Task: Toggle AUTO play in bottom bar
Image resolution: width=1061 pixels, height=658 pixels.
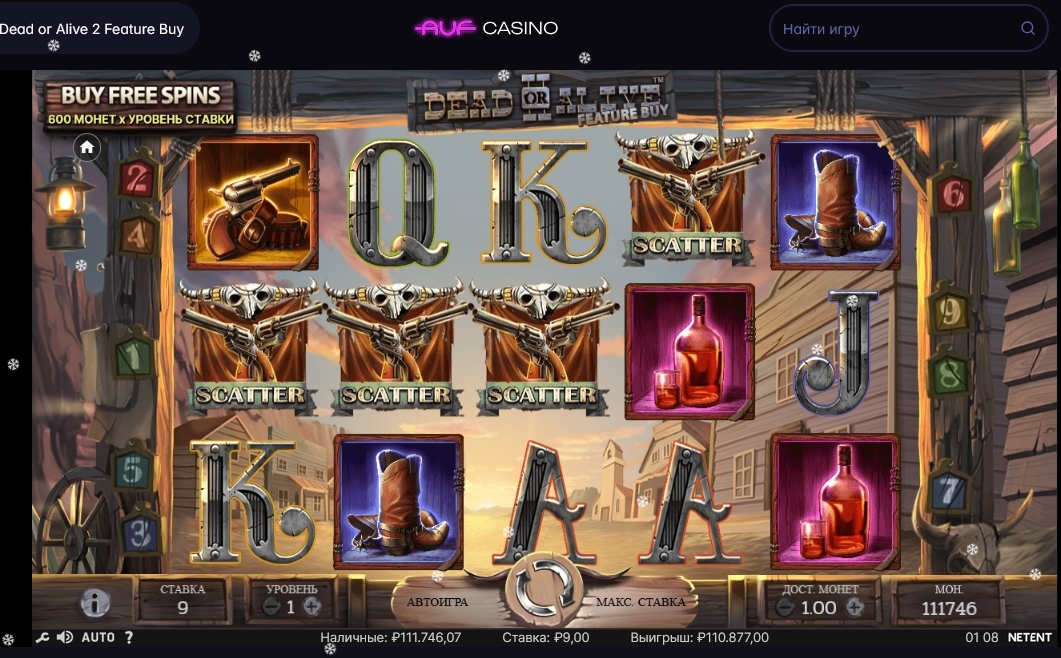Action: (x=98, y=637)
